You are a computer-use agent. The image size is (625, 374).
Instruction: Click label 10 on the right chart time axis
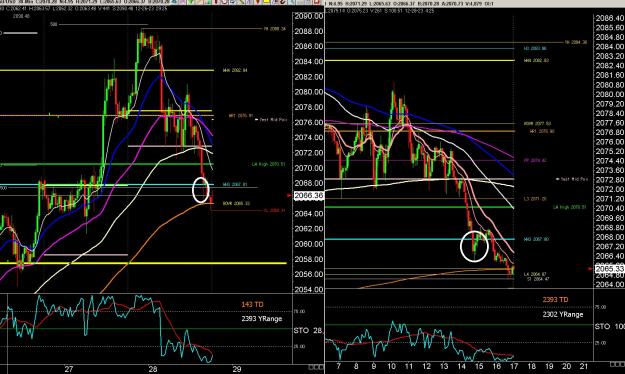pos(391,366)
